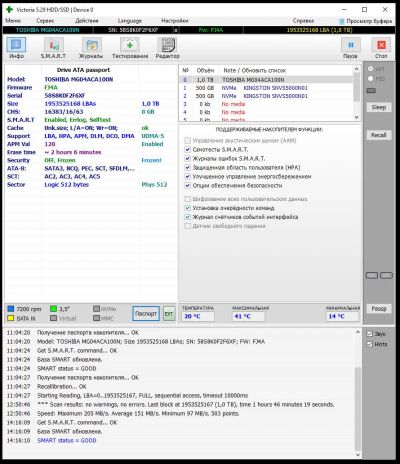Select the API radio button
The image size is (400, 464).
pos(370,69)
